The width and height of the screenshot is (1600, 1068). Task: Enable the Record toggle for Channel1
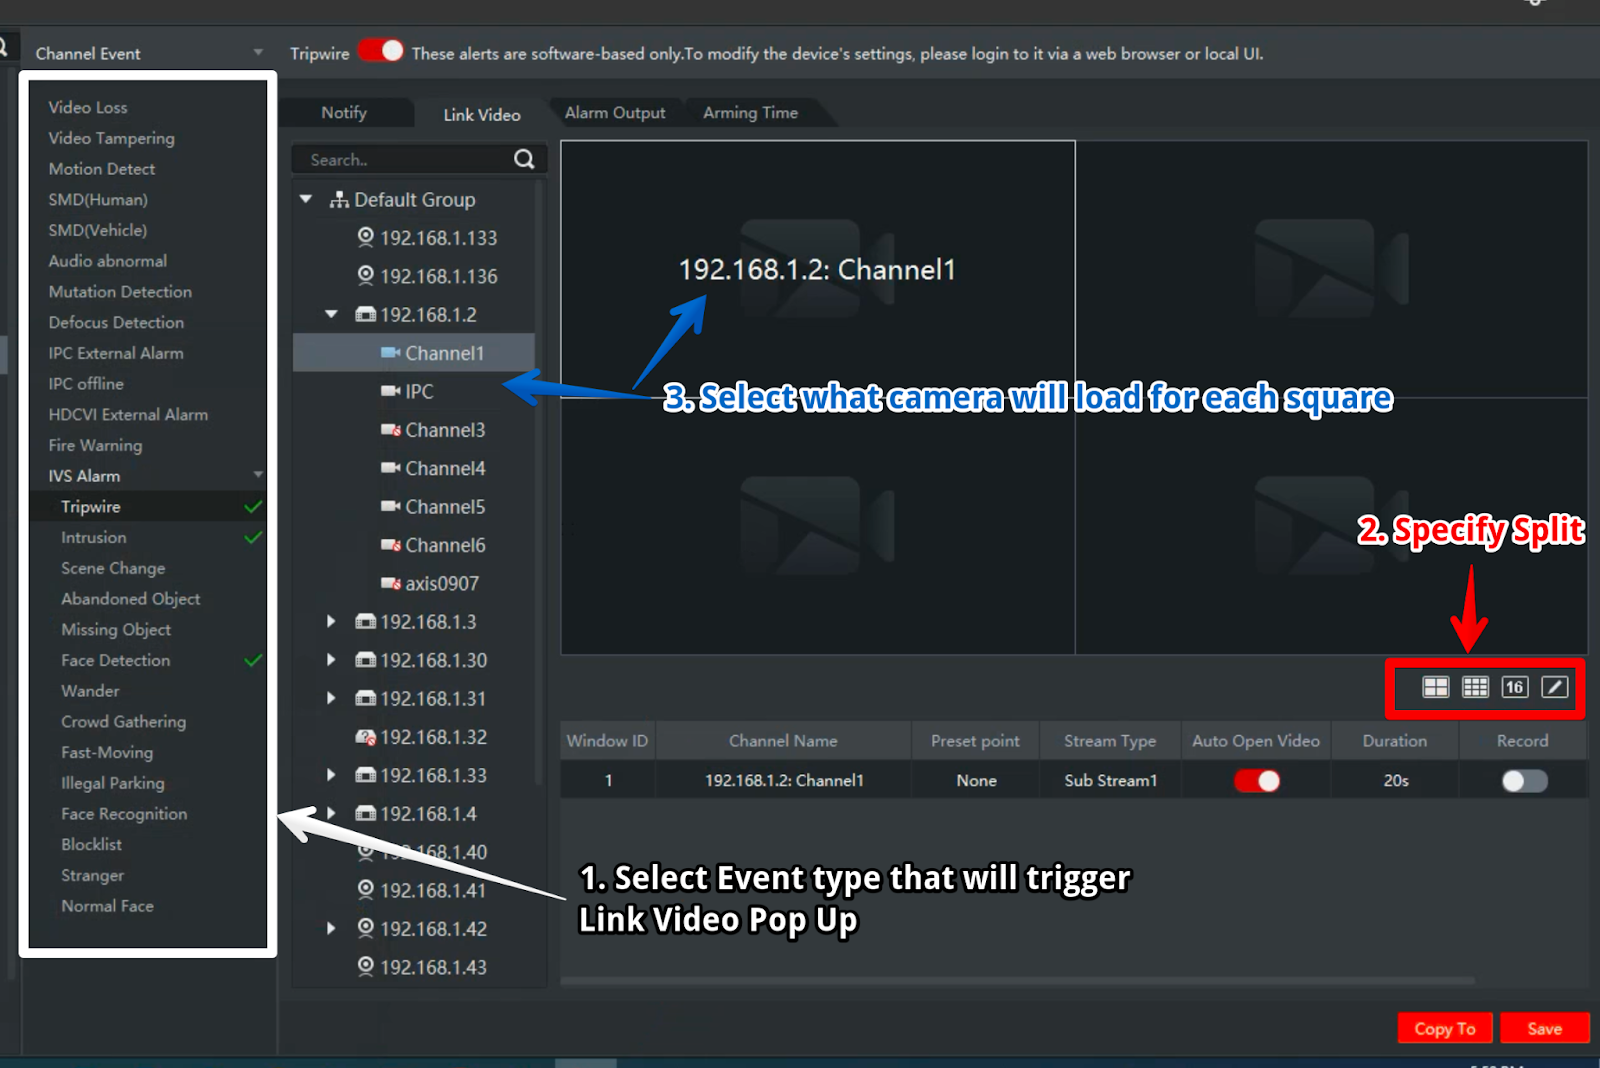click(x=1523, y=781)
